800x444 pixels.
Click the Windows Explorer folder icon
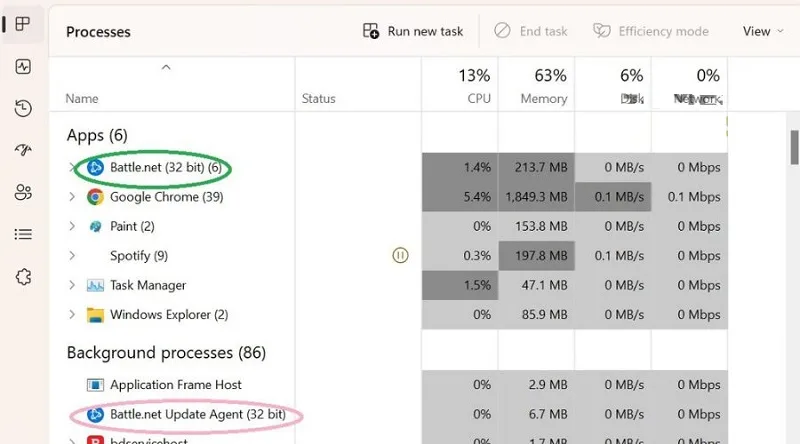pos(95,315)
